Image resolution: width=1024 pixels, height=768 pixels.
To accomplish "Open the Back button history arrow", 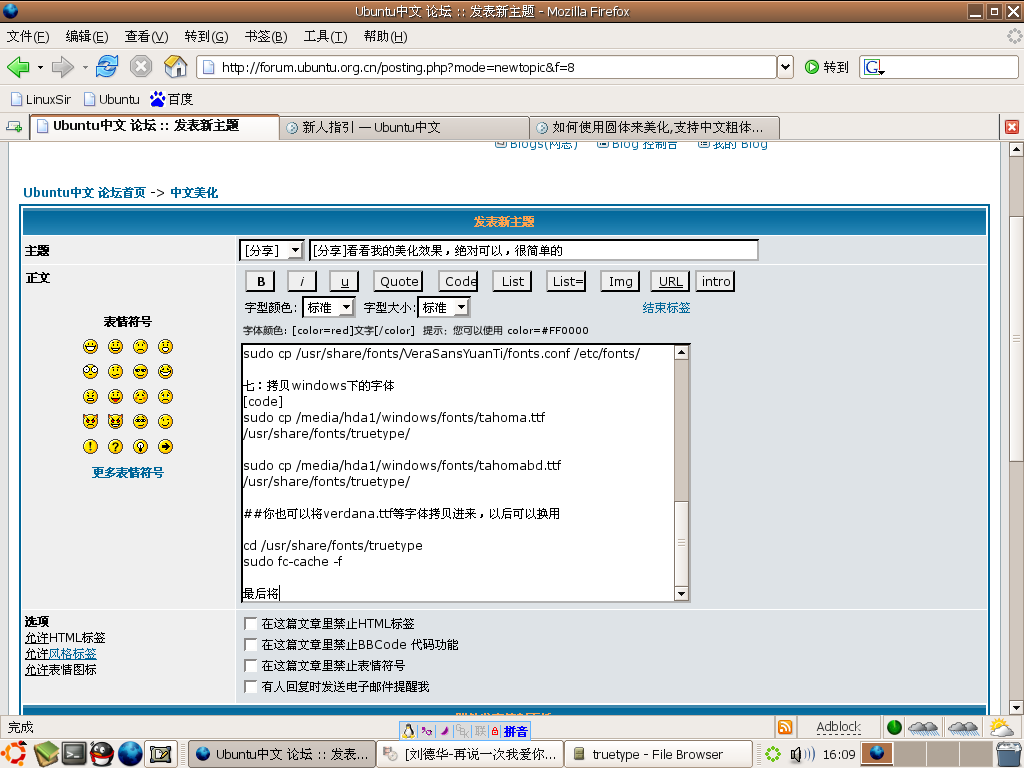I will 40,67.
